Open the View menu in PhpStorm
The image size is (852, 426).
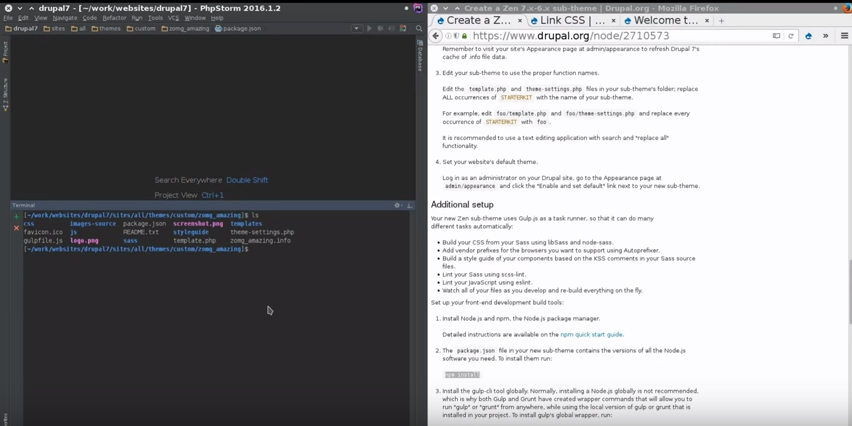(41, 18)
